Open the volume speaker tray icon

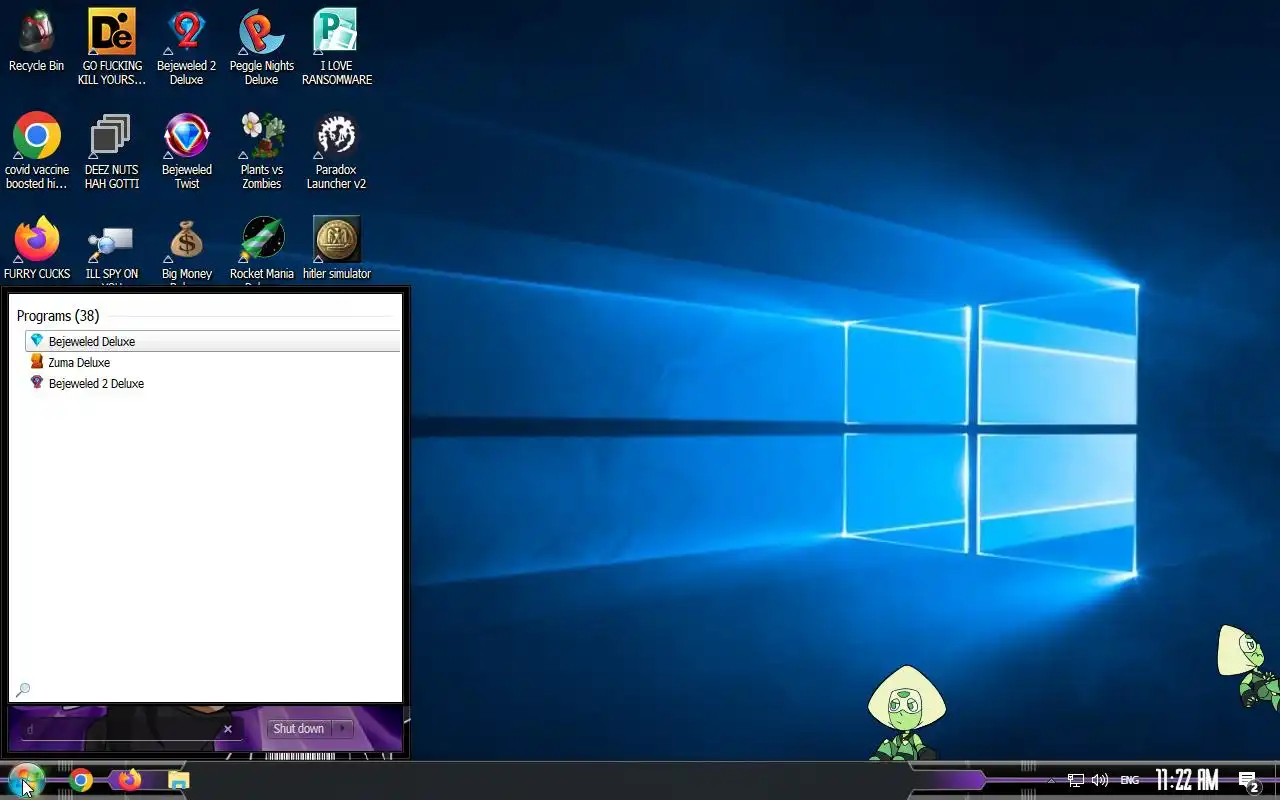click(1100, 780)
